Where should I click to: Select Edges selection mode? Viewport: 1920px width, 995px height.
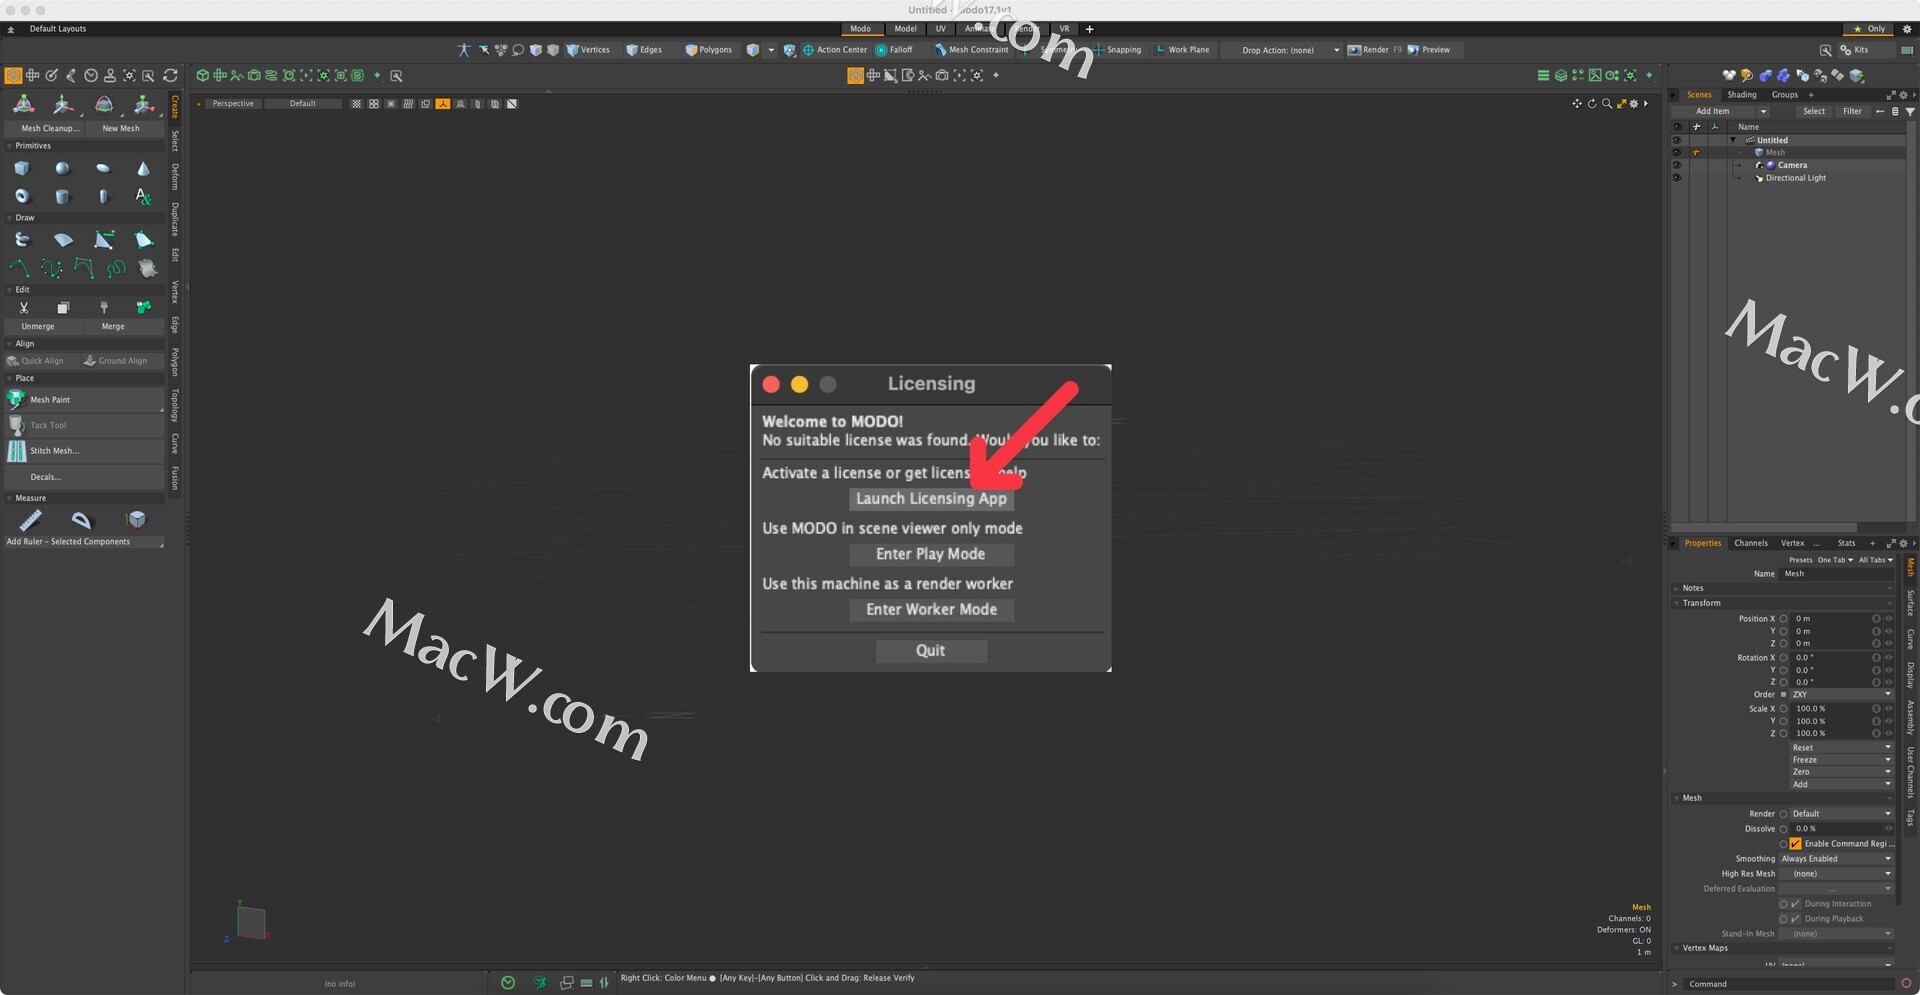pos(644,50)
